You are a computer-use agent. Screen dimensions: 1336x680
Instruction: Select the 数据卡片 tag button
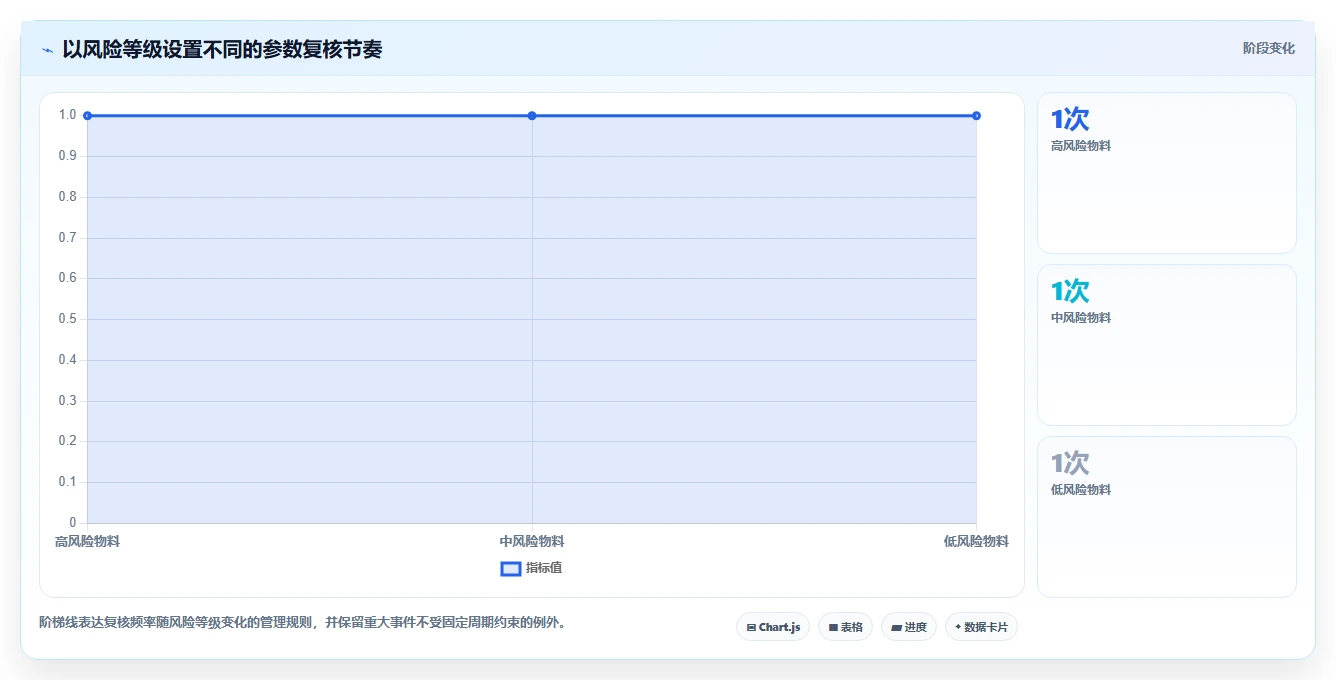pos(981,627)
